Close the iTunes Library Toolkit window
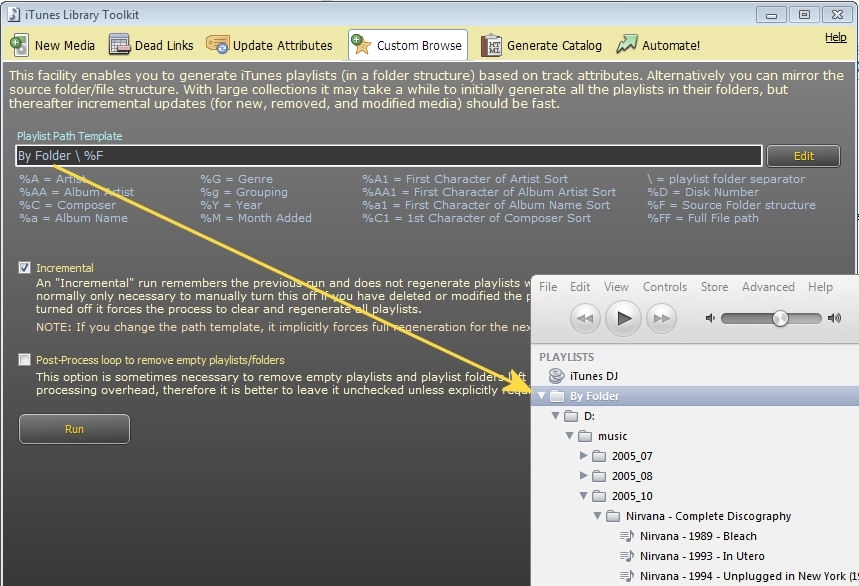 pos(837,15)
